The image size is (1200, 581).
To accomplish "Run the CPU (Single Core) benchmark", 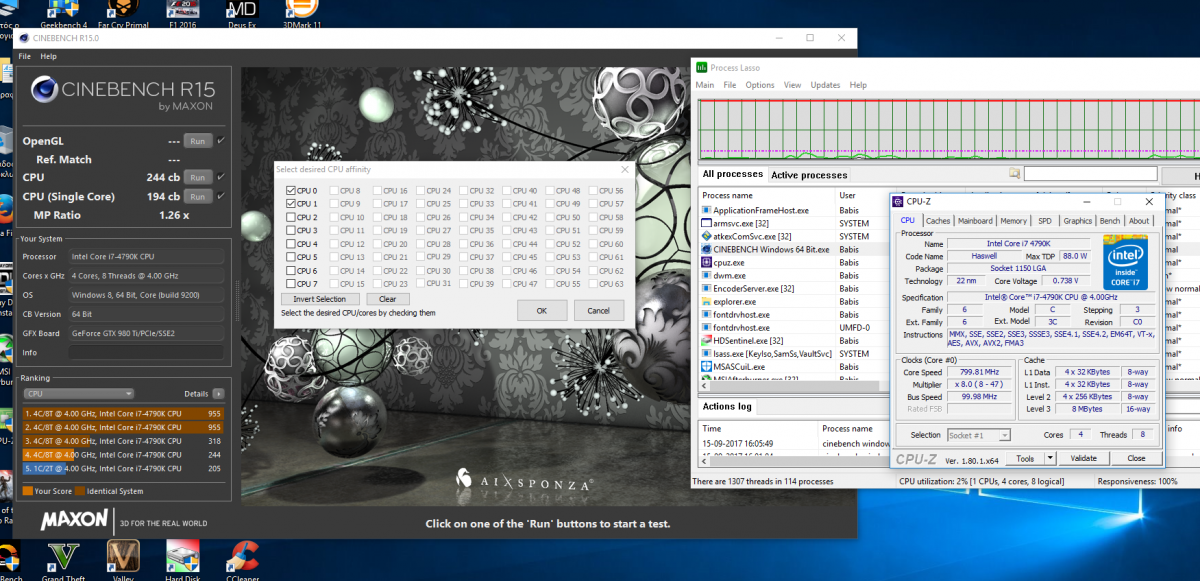I will point(198,196).
